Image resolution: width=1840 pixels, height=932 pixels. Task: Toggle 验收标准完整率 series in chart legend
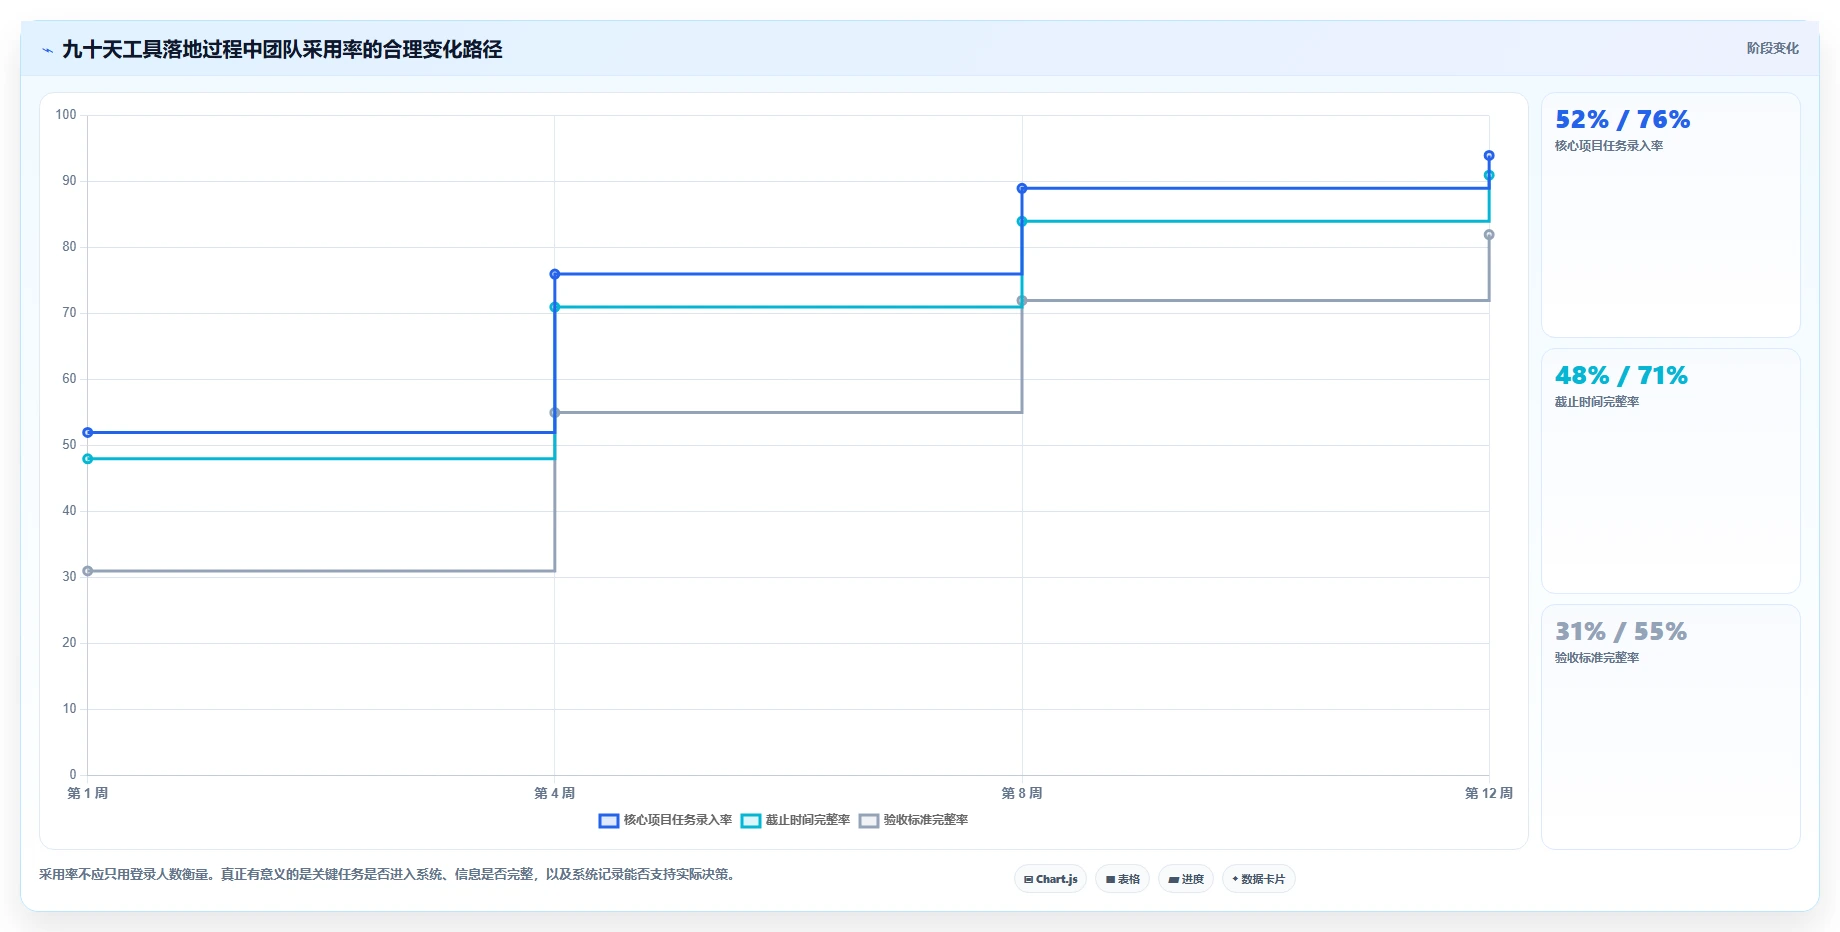tap(913, 820)
